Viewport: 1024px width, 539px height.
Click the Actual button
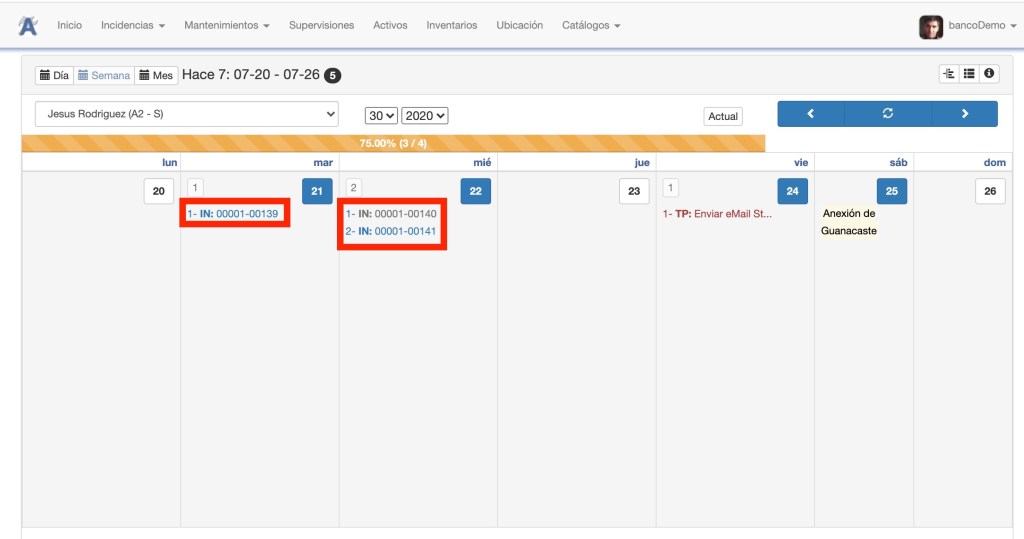[723, 116]
